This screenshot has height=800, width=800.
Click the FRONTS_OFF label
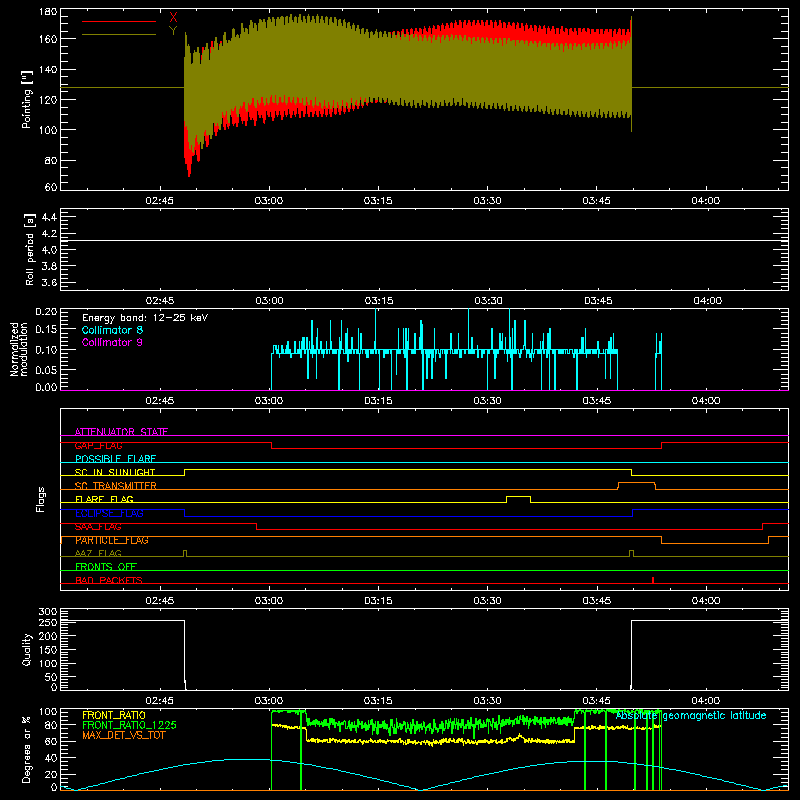[106, 567]
